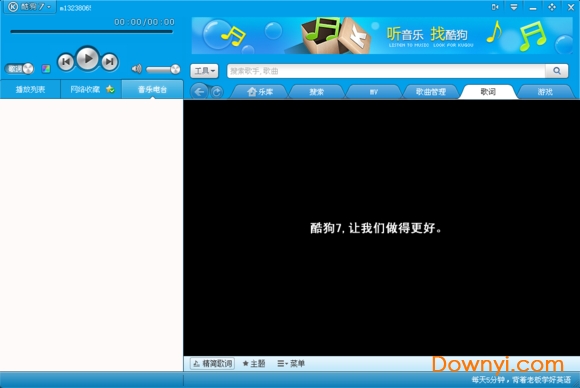Minimize the Kugou window
Image resolution: width=580 pixels, height=388 pixels.
[x=533, y=8]
